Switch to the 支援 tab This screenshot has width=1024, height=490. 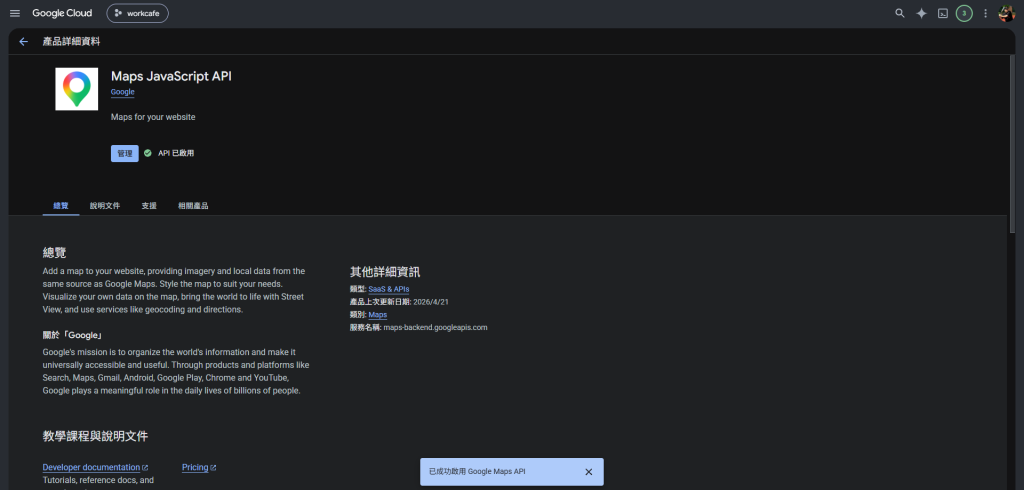[x=149, y=205]
